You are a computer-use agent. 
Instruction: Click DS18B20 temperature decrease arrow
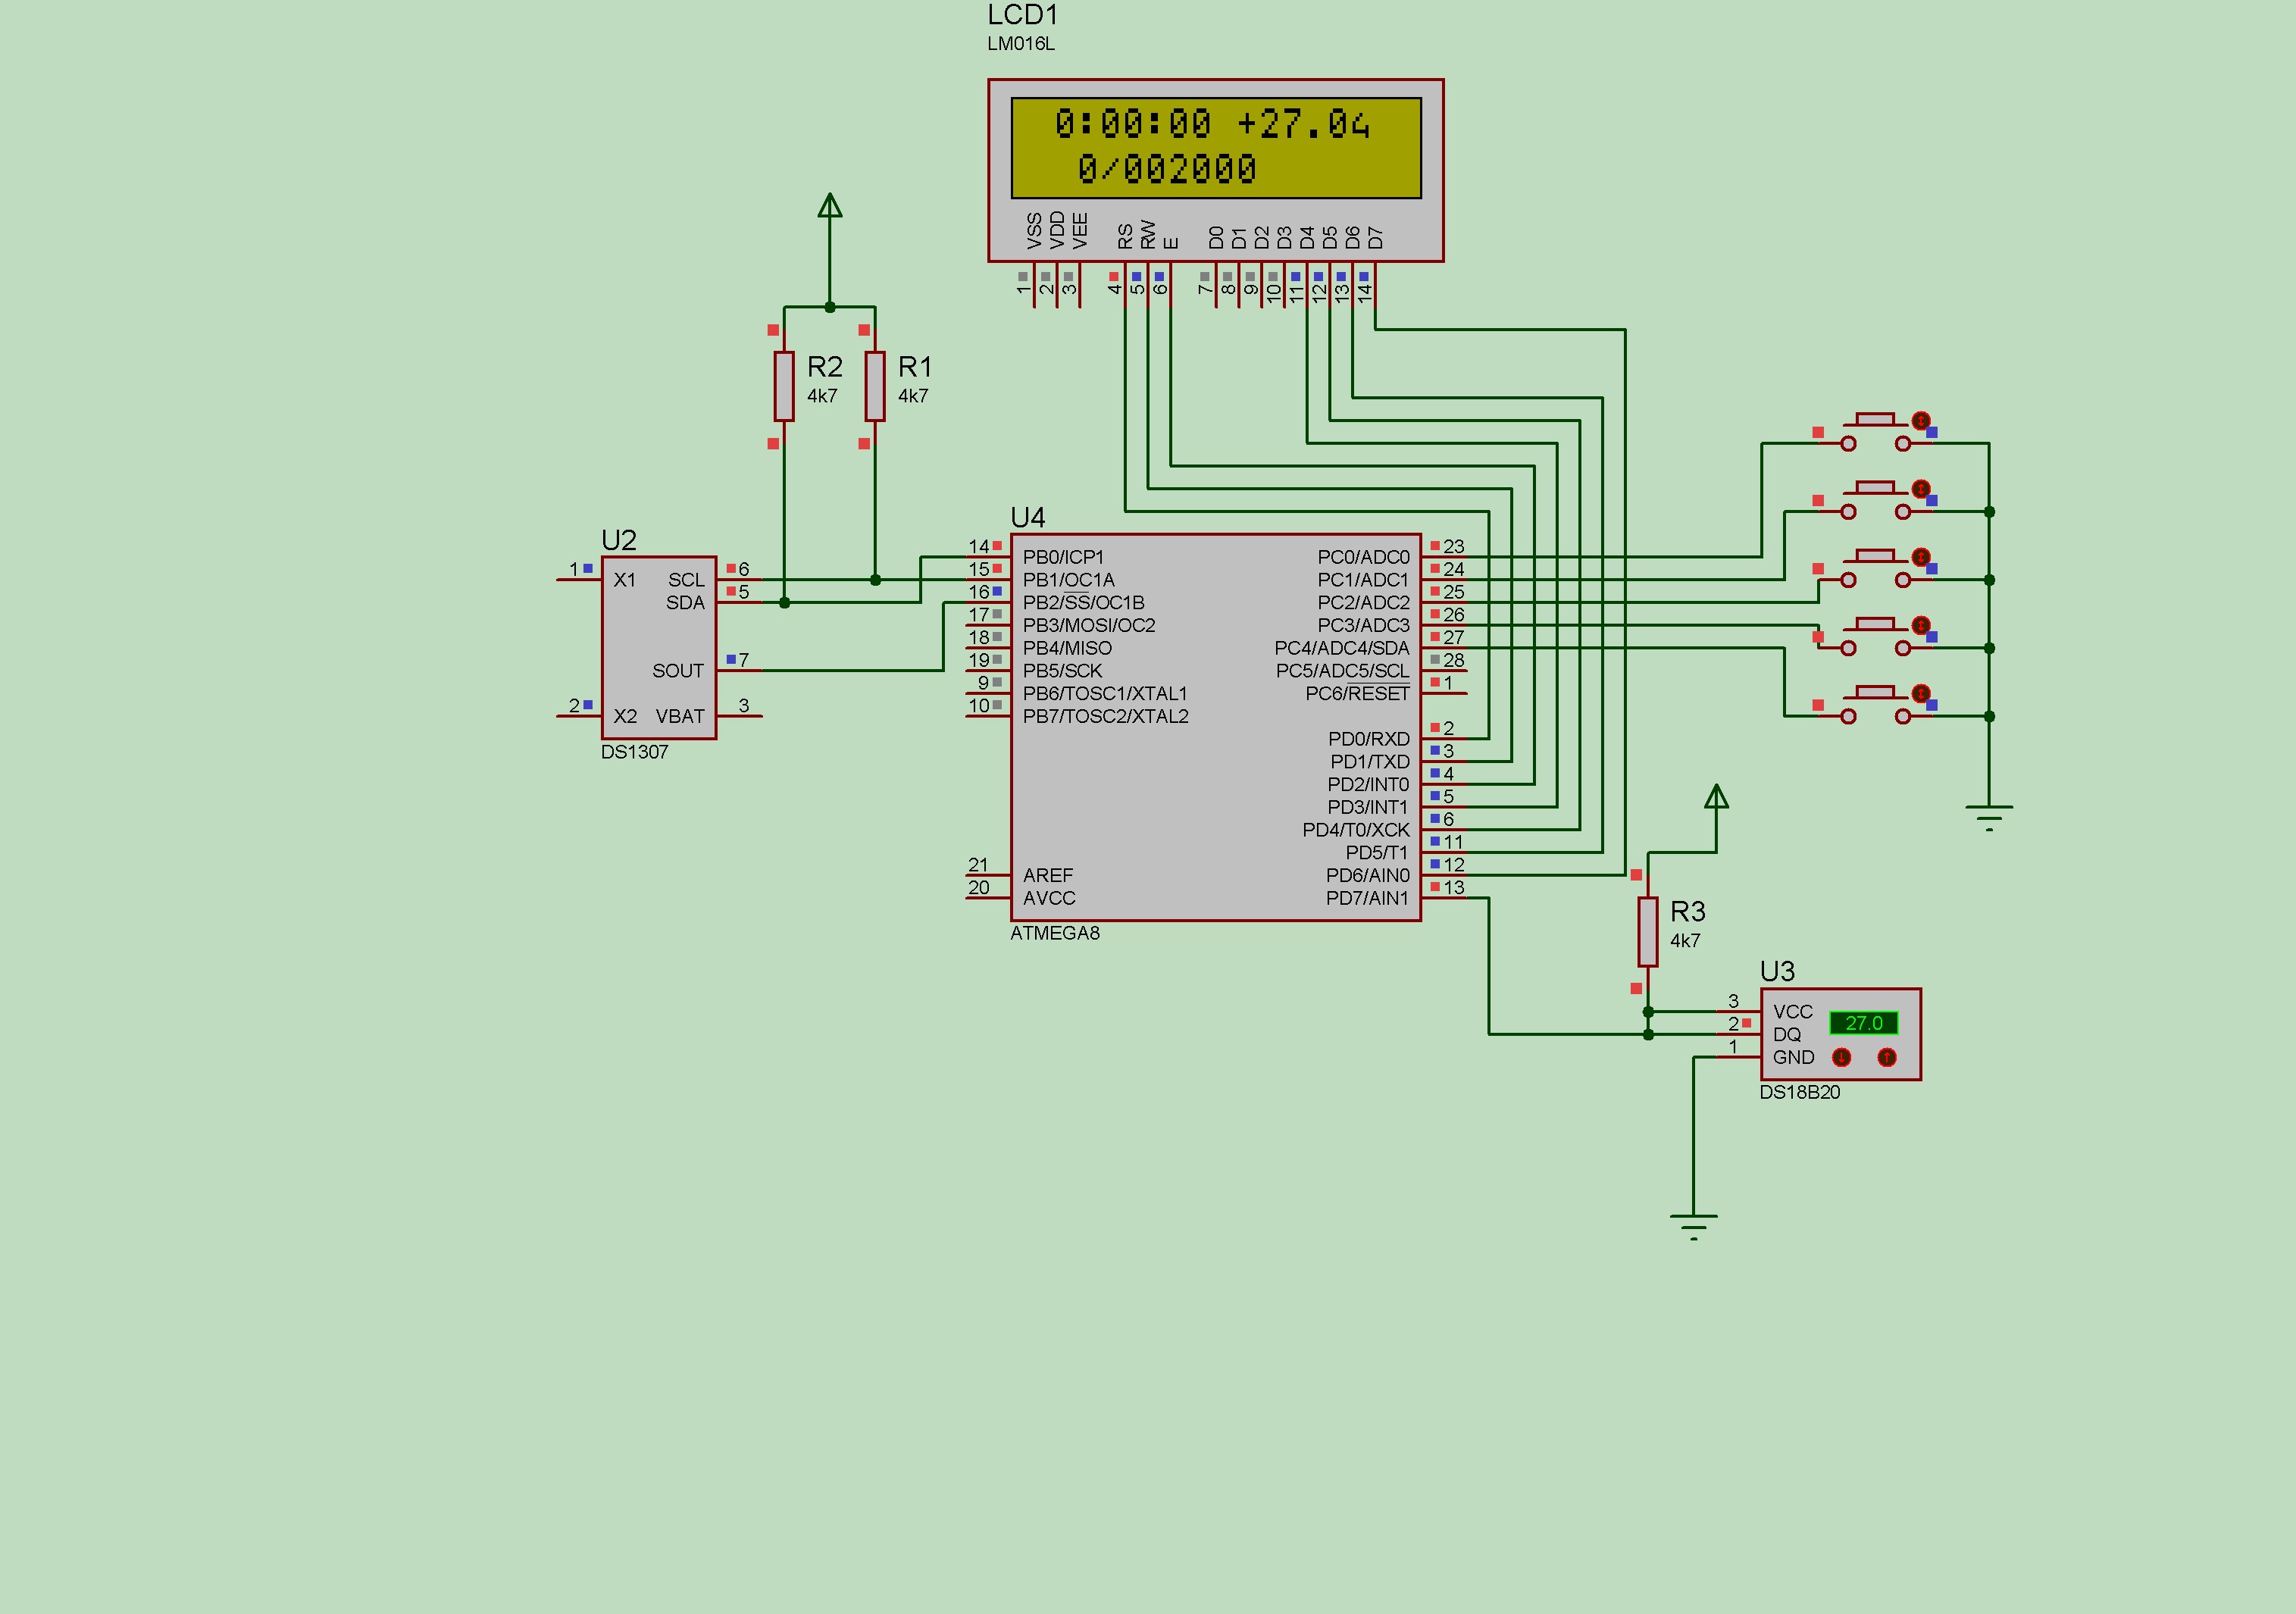tap(1841, 1057)
